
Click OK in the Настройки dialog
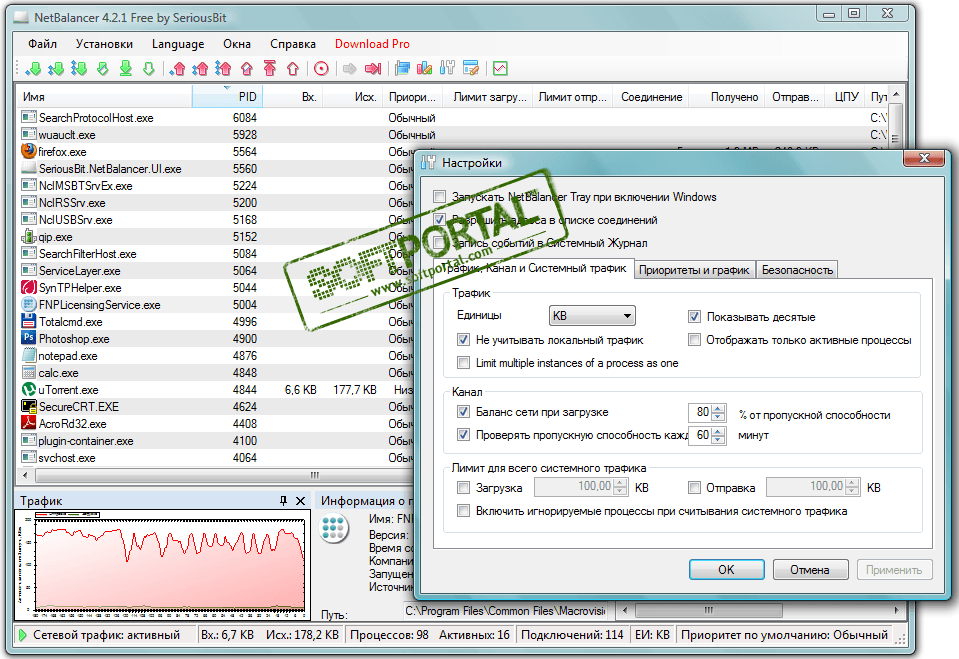tap(727, 570)
